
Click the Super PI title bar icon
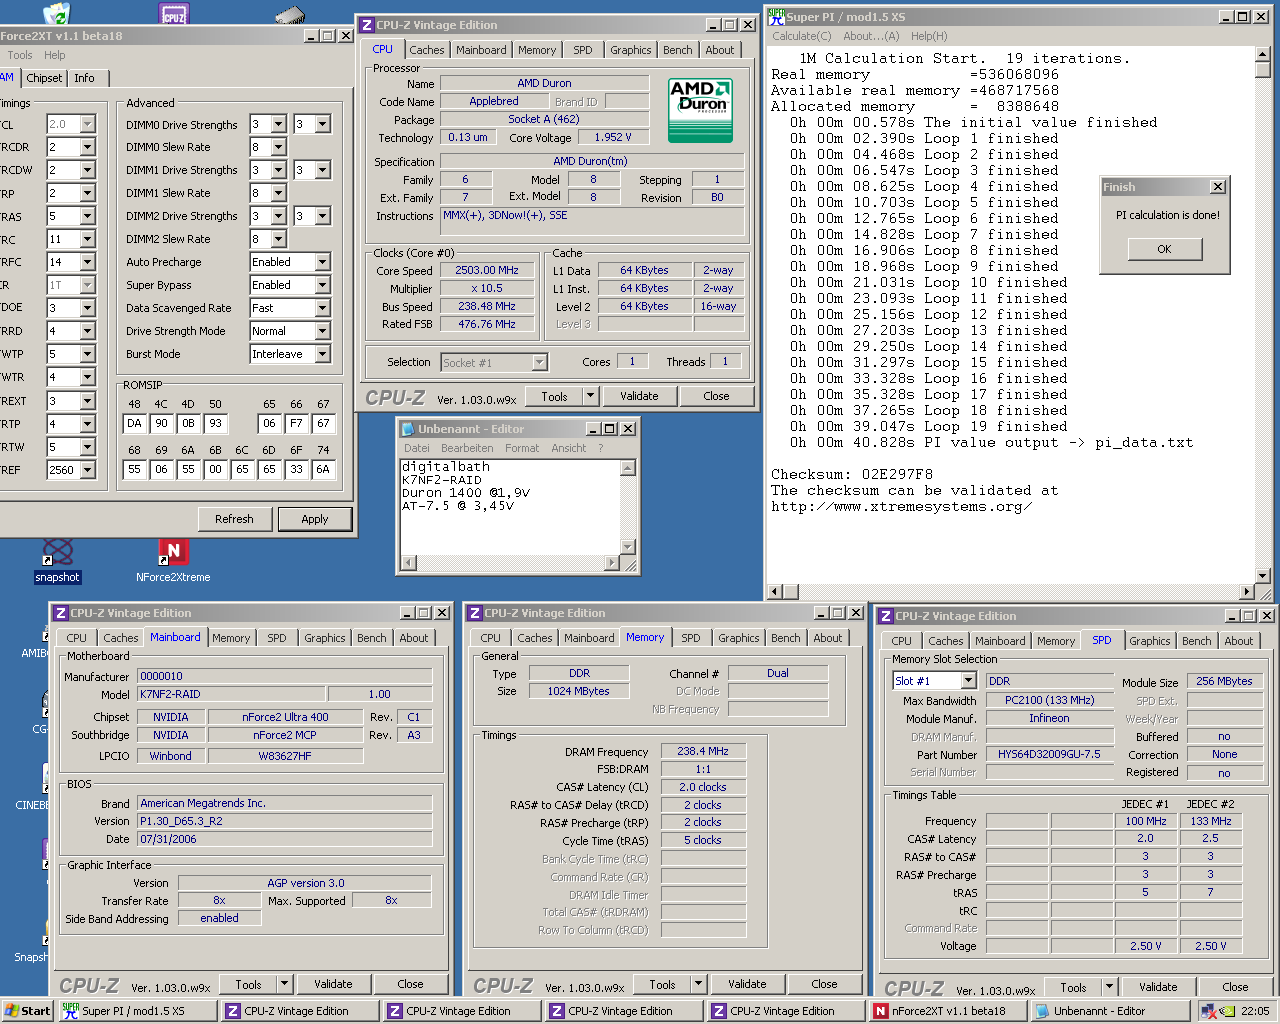777,16
